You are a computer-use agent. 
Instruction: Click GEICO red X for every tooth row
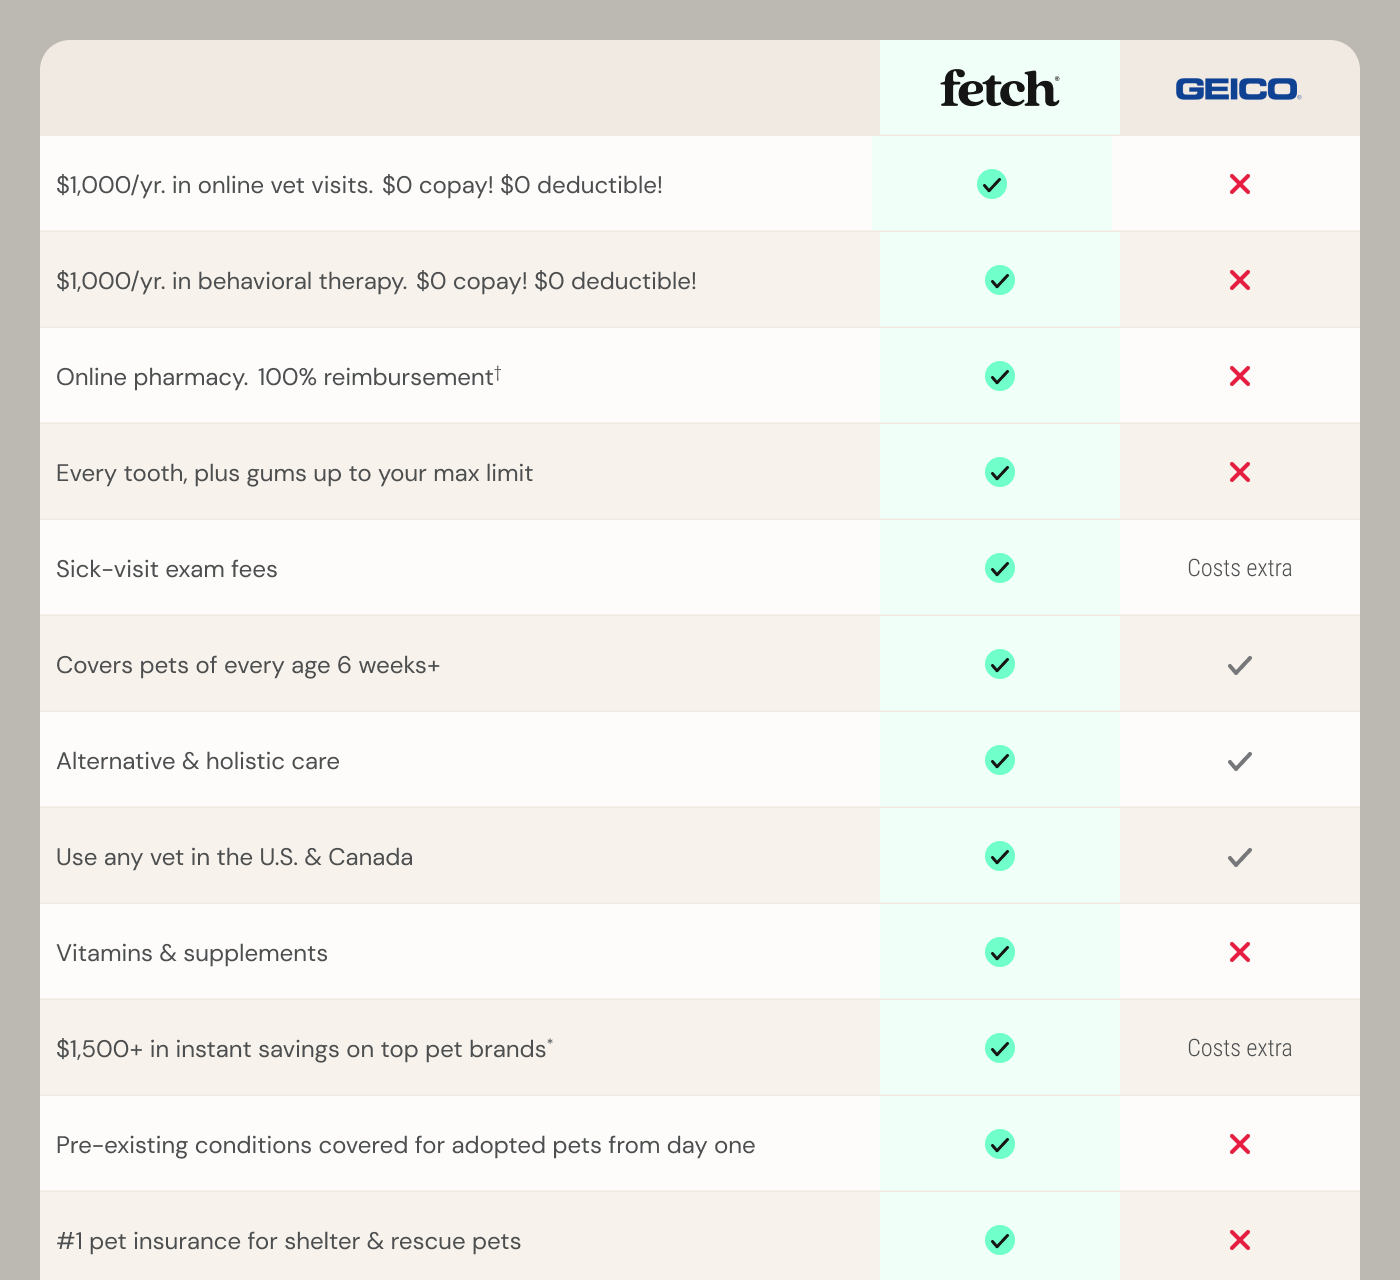click(x=1240, y=472)
